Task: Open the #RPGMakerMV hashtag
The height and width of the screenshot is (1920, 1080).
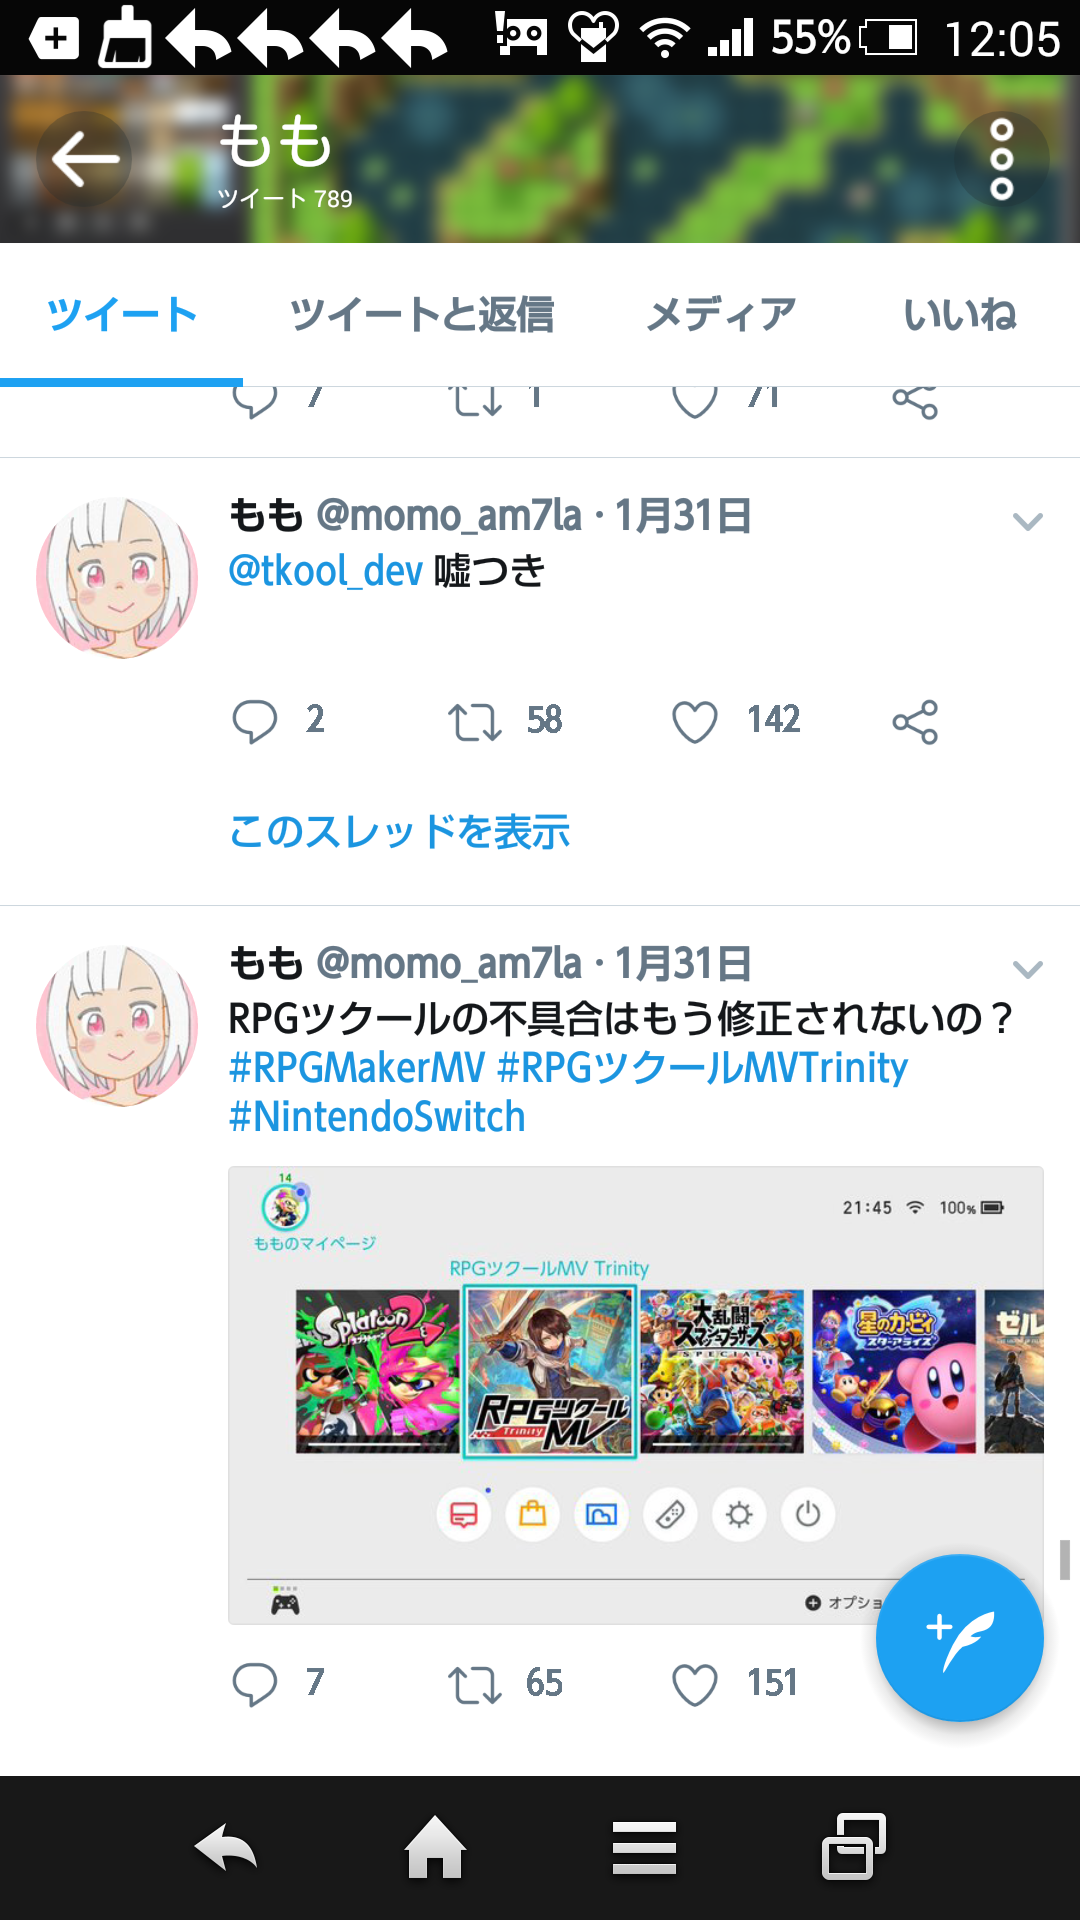Action: tap(357, 1068)
